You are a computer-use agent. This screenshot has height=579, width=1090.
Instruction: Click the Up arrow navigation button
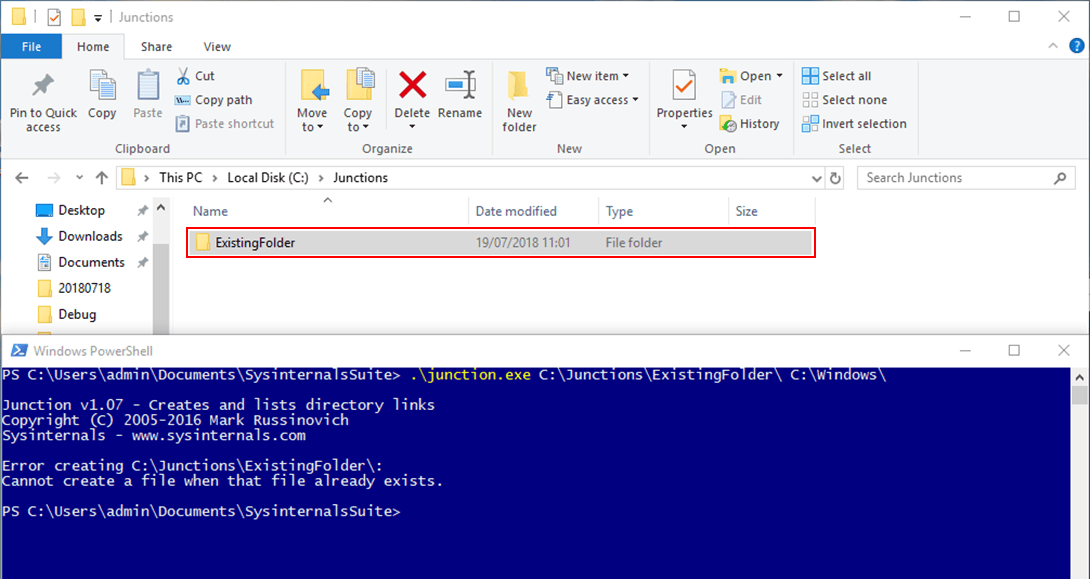coord(101,178)
